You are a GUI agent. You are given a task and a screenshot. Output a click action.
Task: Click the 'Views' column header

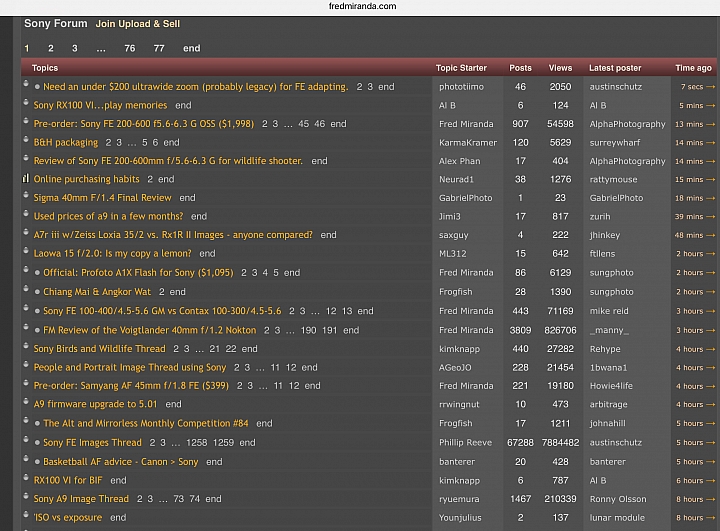560,68
